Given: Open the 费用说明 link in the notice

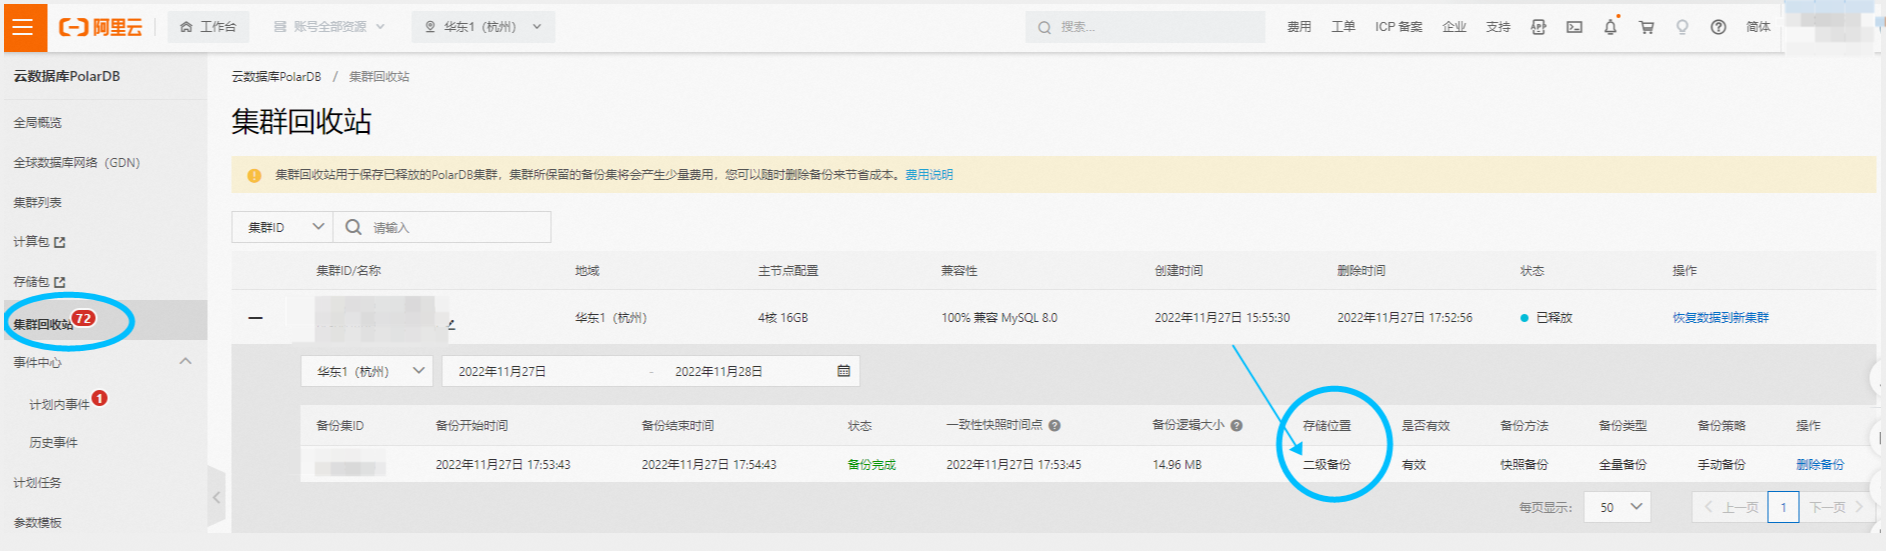Looking at the screenshot, I should click(x=929, y=174).
